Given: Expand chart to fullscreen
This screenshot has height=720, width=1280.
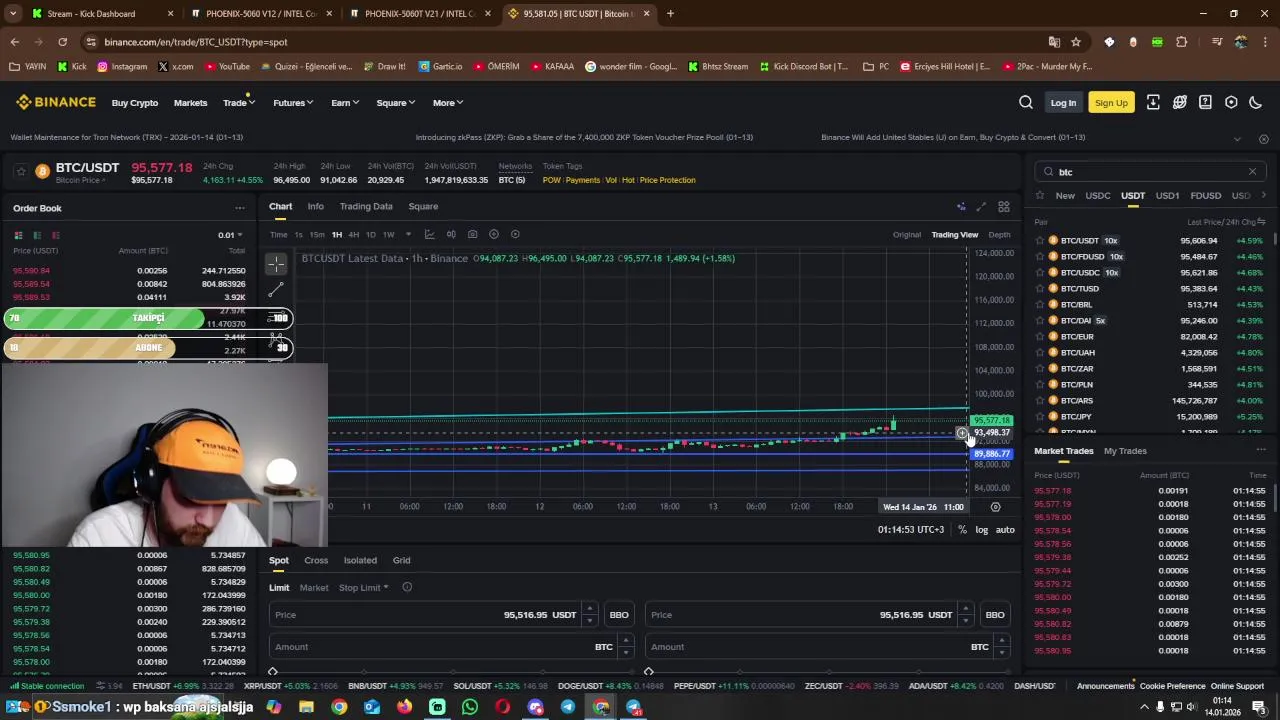Looking at the screenshot, I should [981, 207].
